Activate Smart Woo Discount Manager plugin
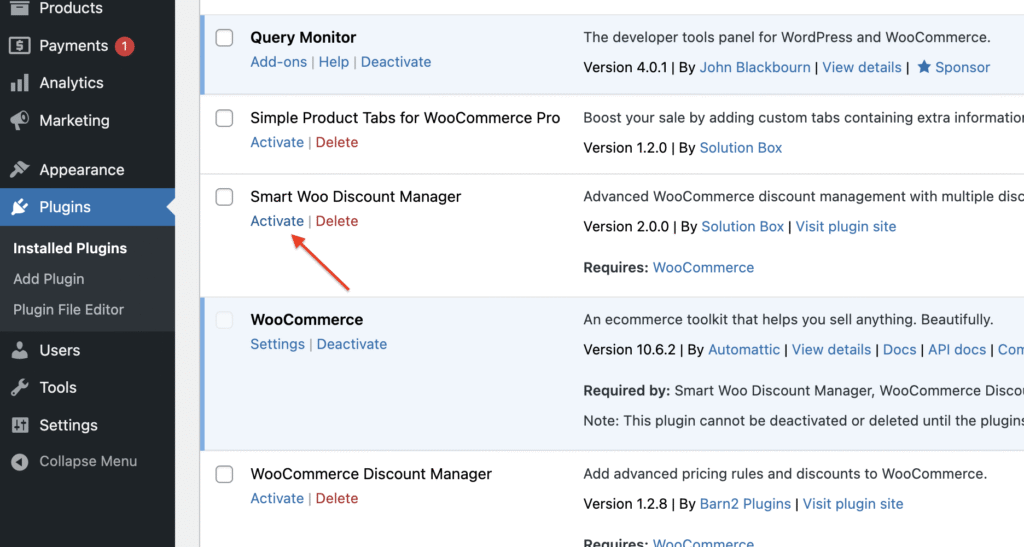Screen dimensions: 1024x547 (277, 221)
